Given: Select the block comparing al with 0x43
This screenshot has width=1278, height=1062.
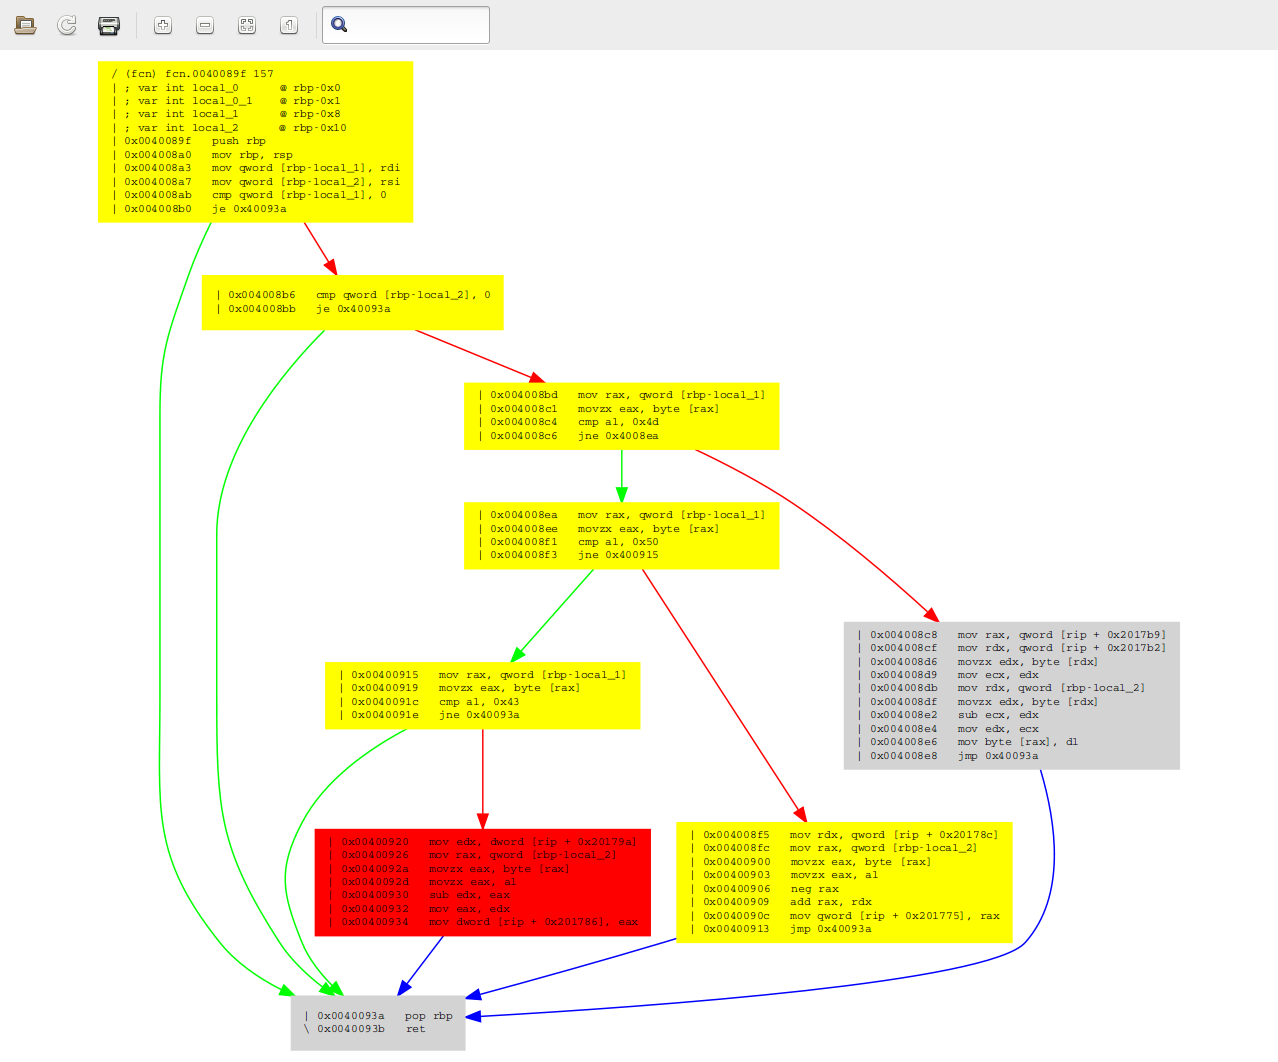Looking at the screenshot, I should (482, 694).
